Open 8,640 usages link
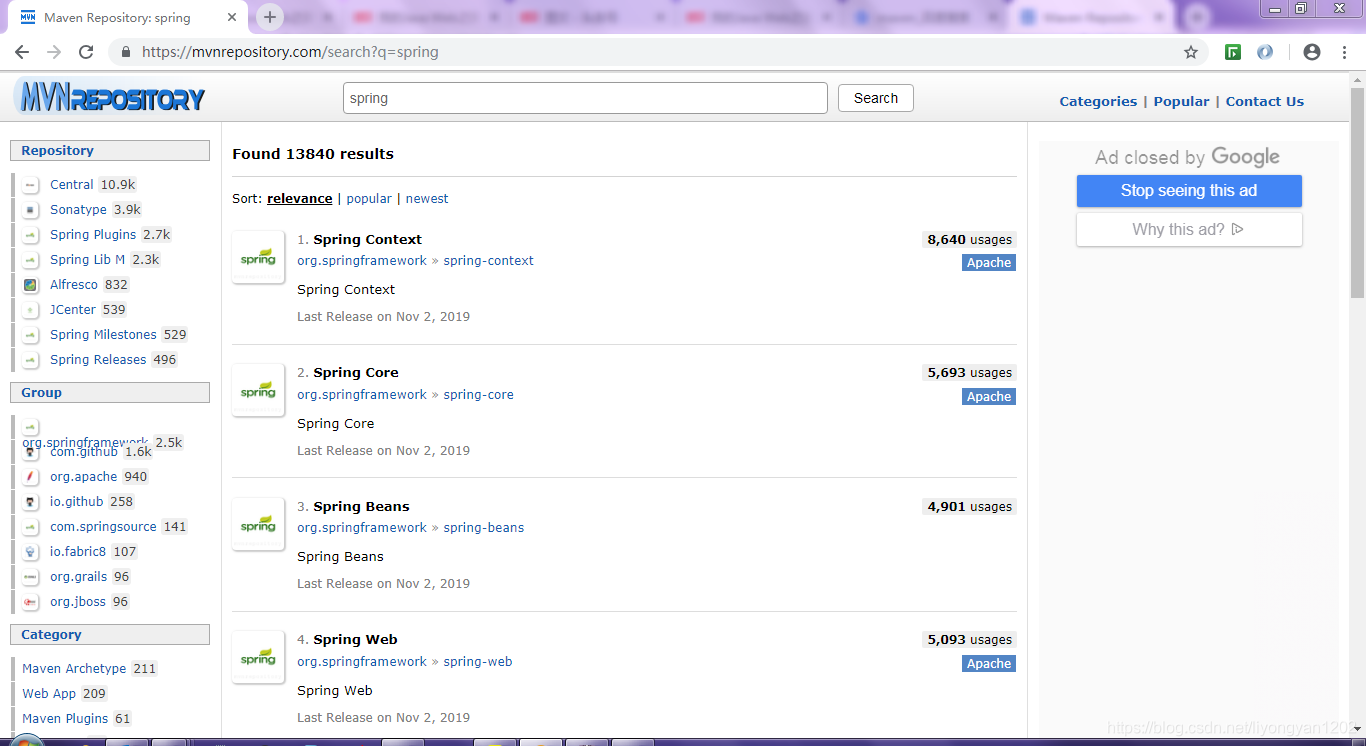1366x746 pixels. point(969,239)
